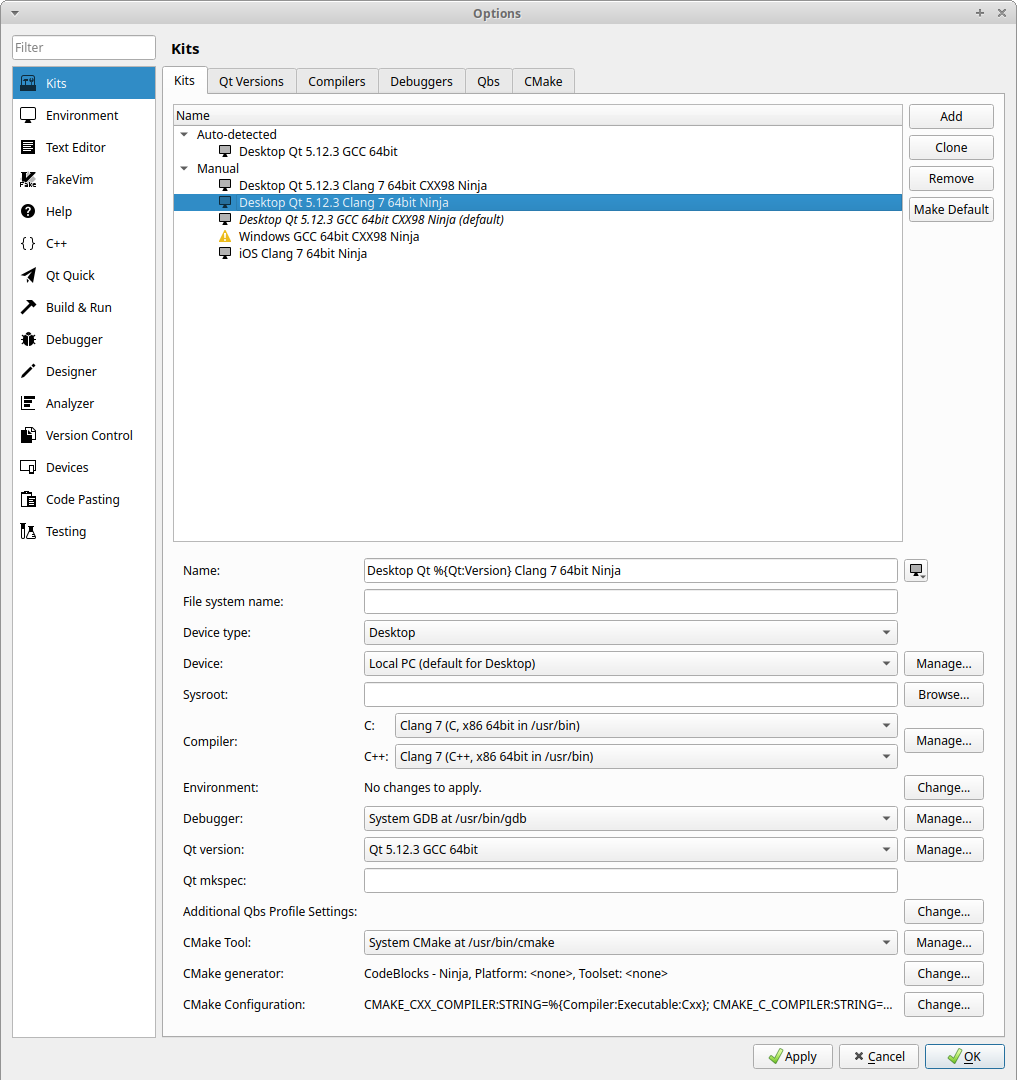Screen dimensions: 1017x1080
Task: Collapse the Auto-detected kits group
Action: [x=184, y=134]
